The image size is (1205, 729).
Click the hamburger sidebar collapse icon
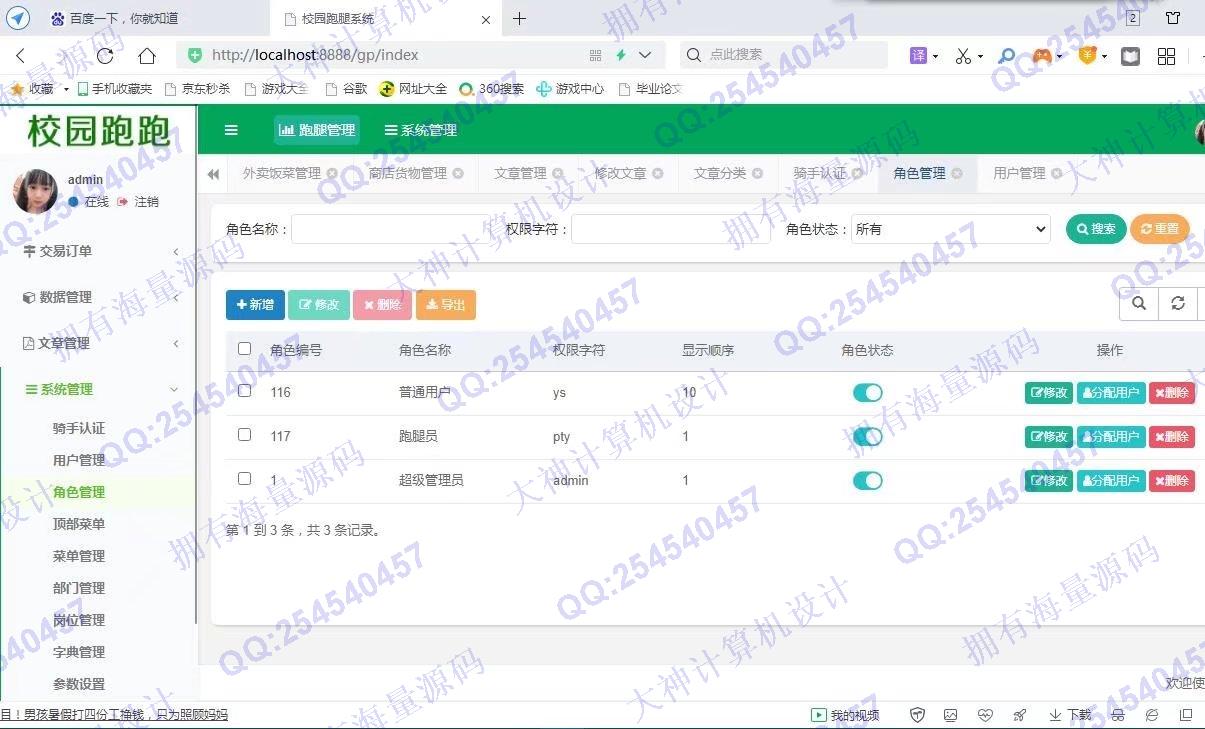click(231, 130)
